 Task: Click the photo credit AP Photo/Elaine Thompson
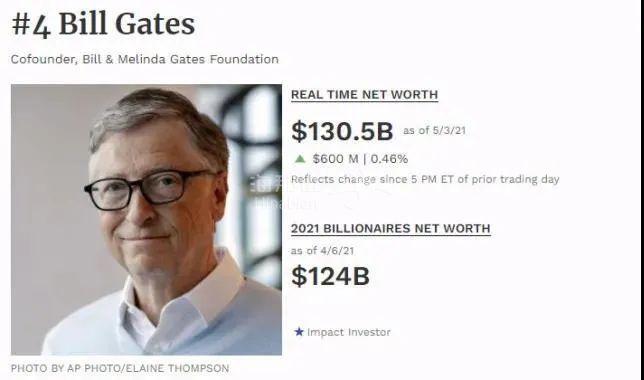click(120, 368)
